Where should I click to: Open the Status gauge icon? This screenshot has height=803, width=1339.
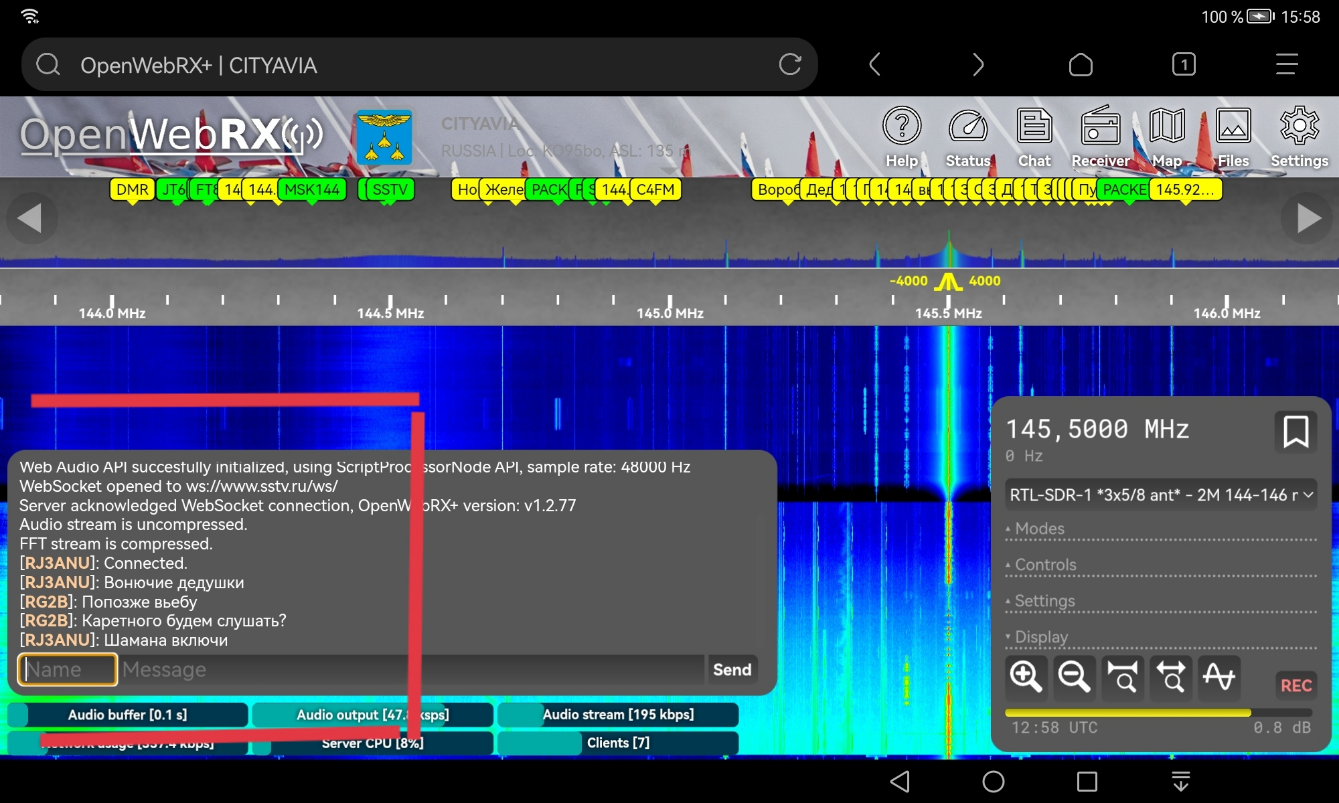(968, 138)
